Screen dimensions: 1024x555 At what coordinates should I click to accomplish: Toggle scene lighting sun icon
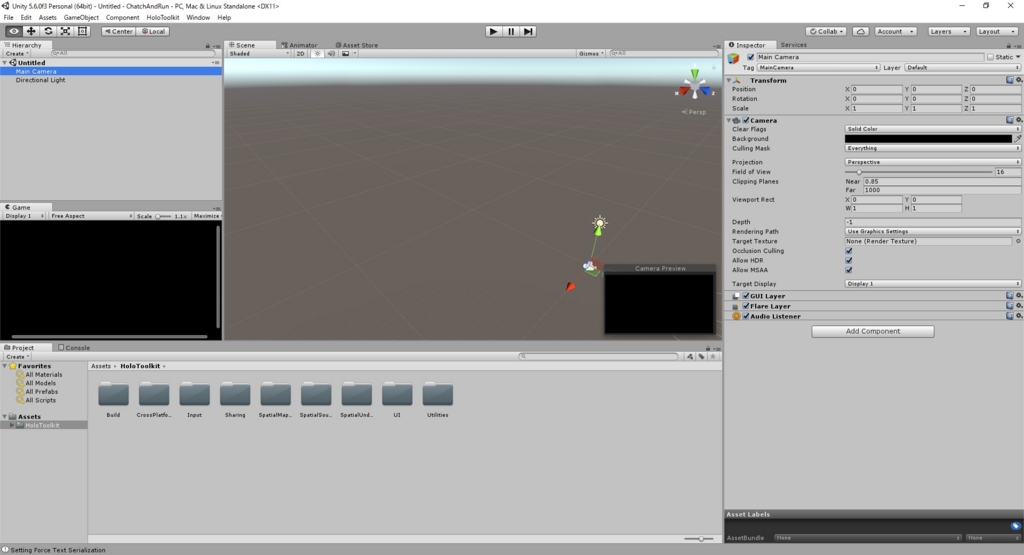point(317,54)
